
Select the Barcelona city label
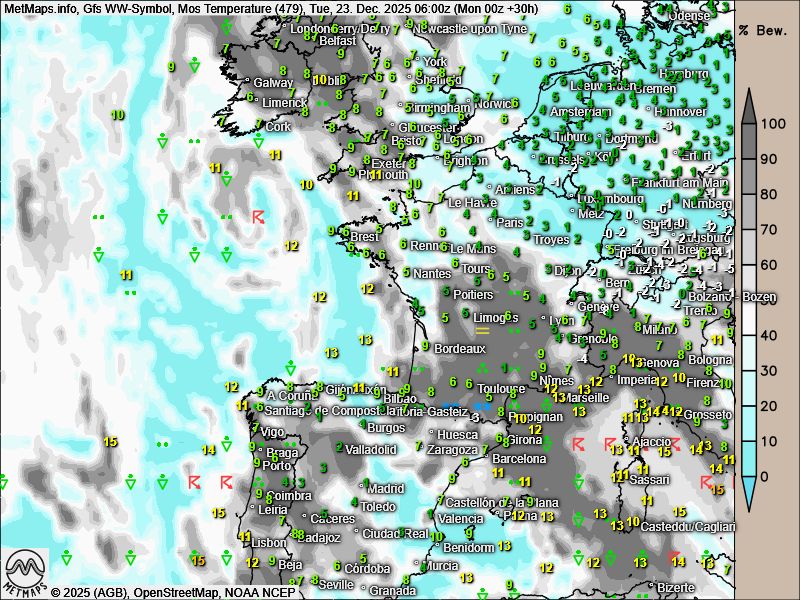520,459
